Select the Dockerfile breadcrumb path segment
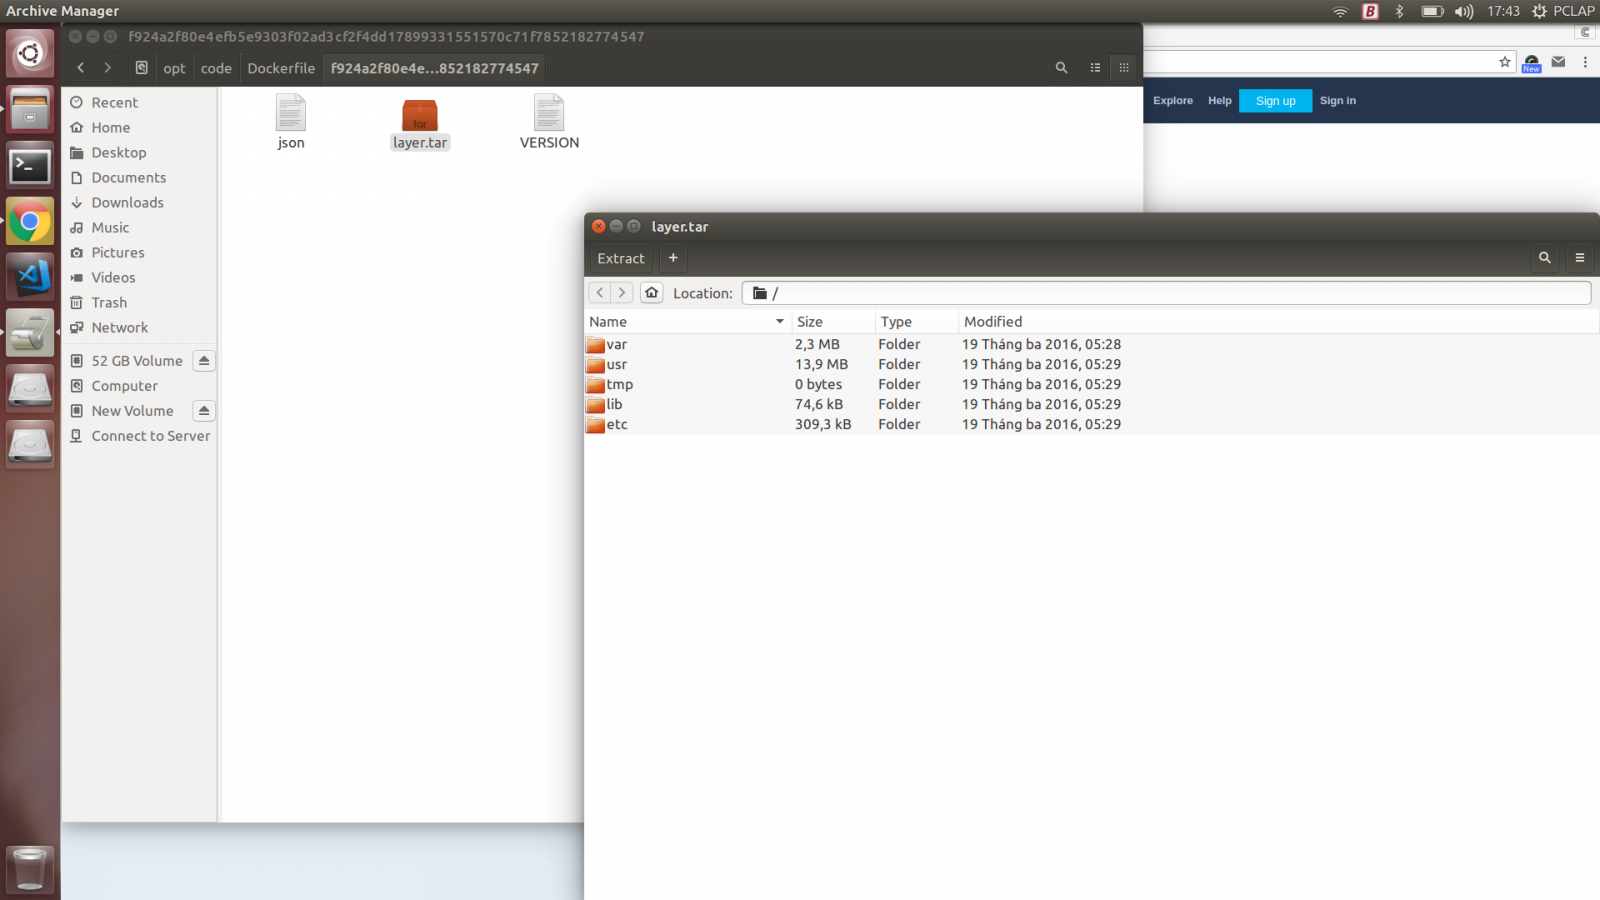 click(281, 68)
